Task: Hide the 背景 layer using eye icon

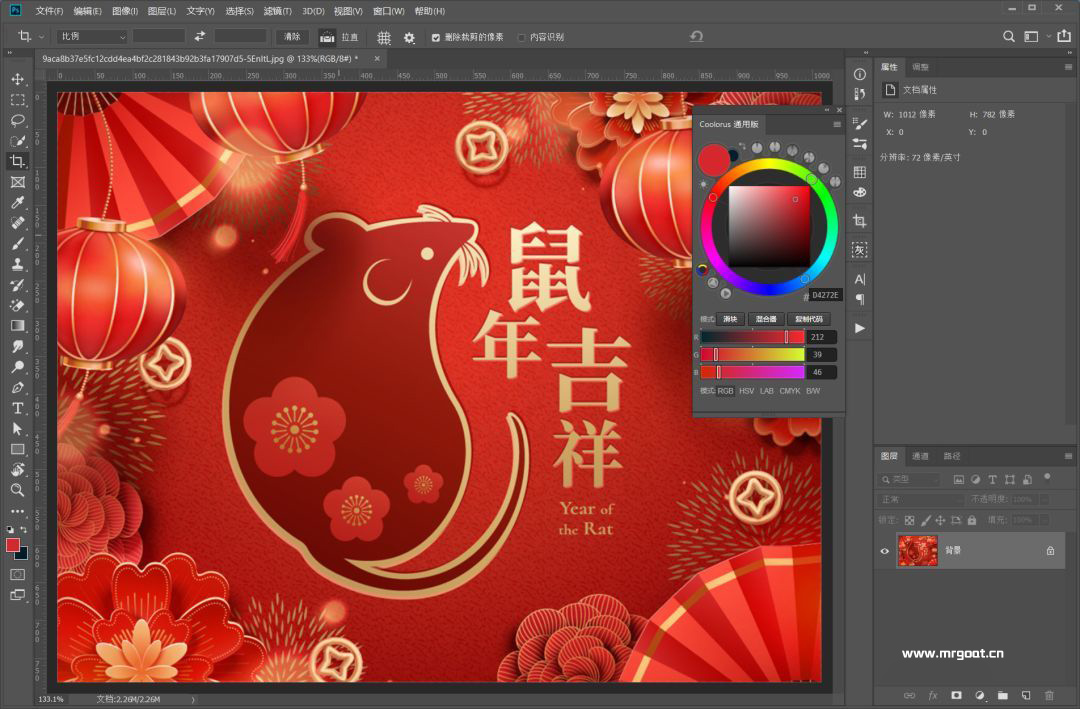Action: click(884, 550)
